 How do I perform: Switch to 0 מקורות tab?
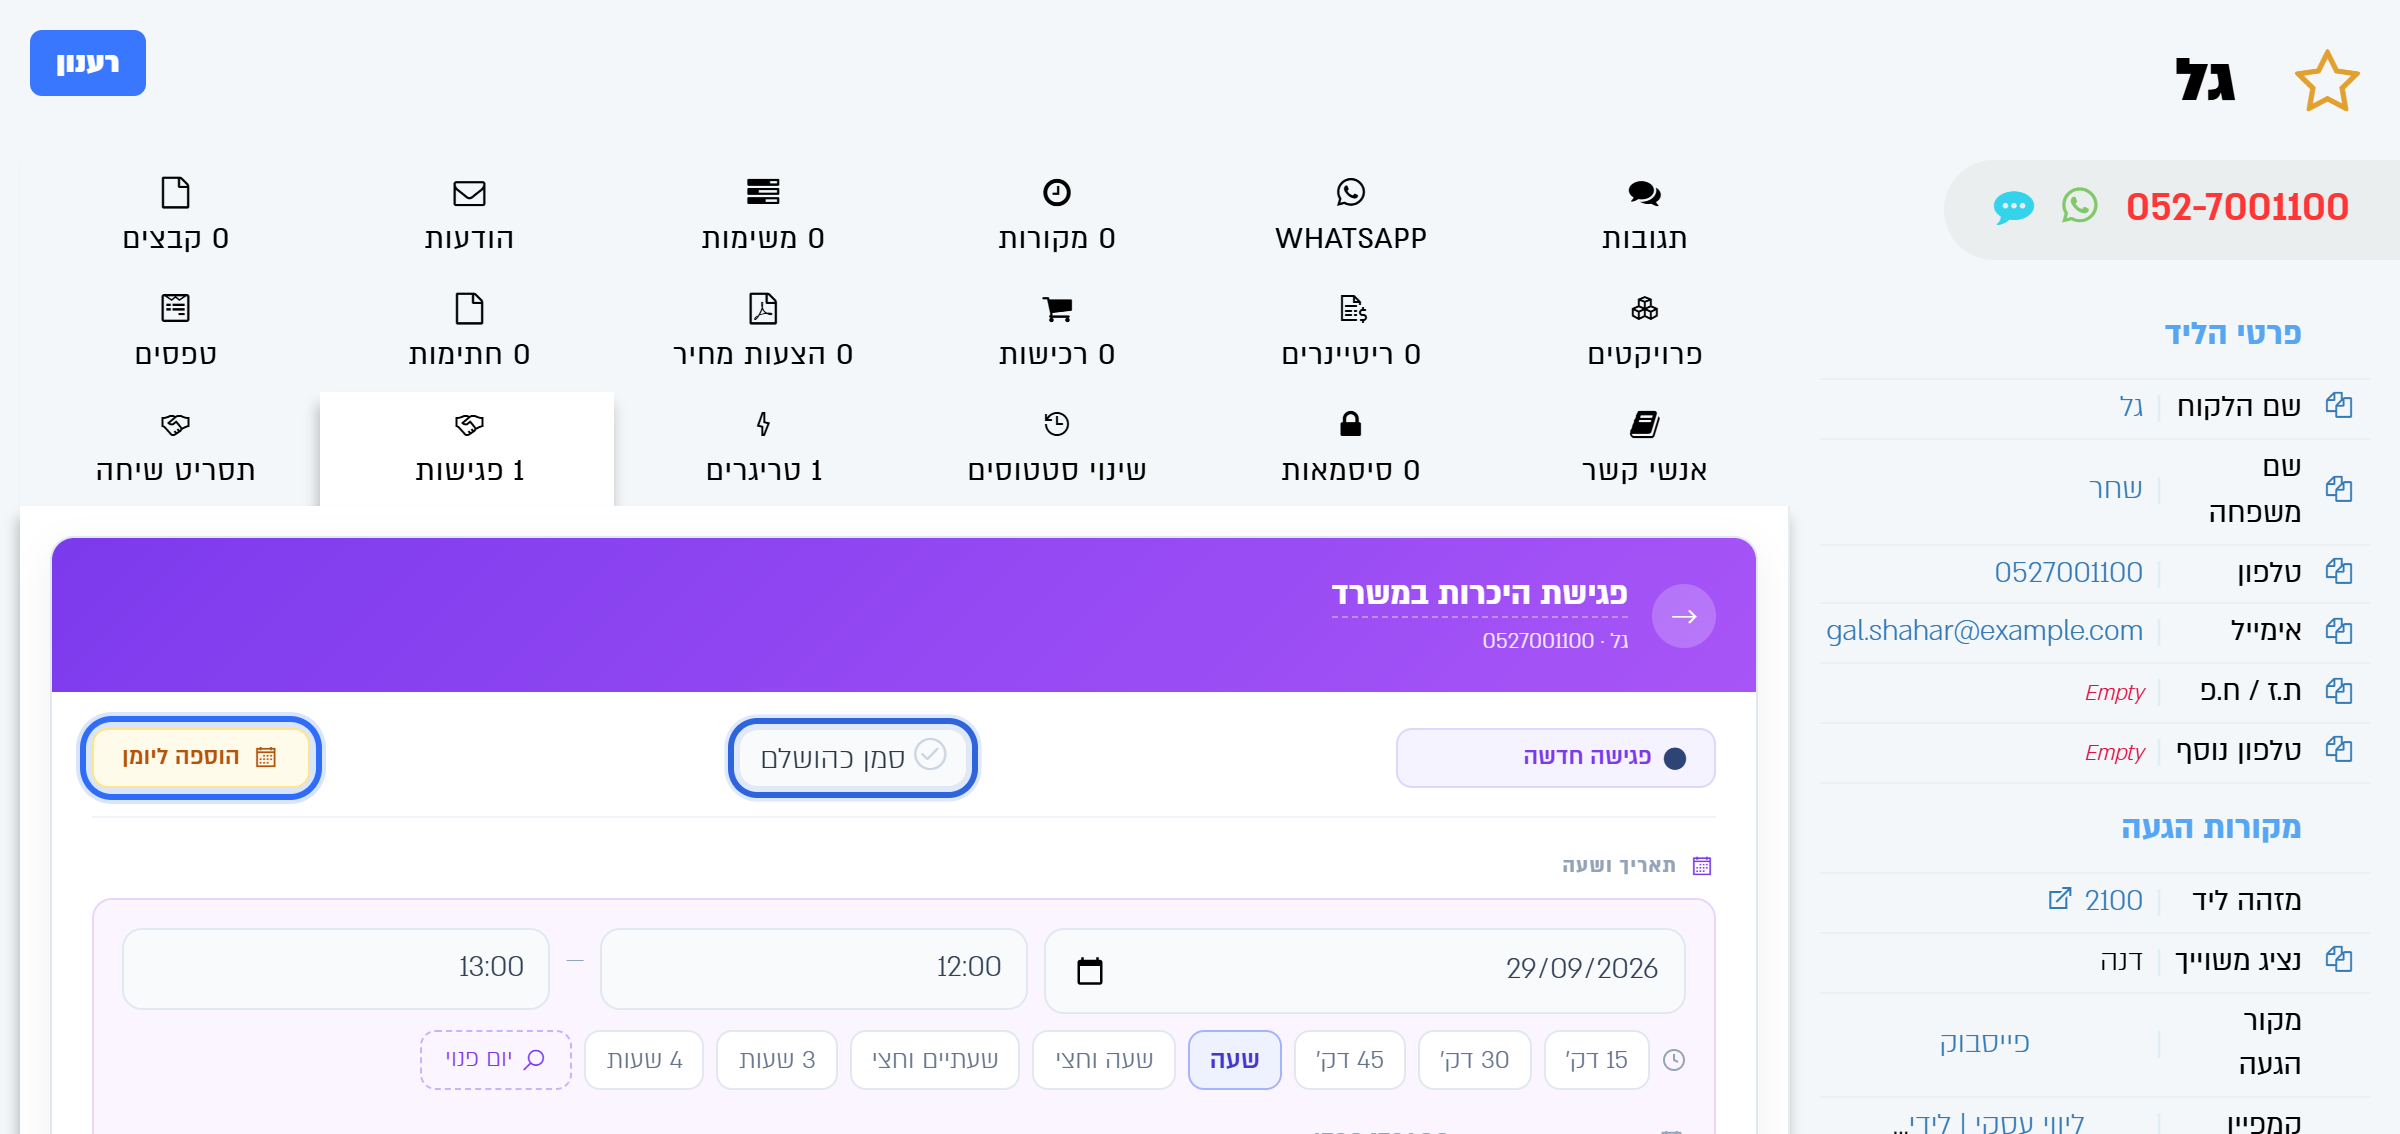click(1056, 216)
